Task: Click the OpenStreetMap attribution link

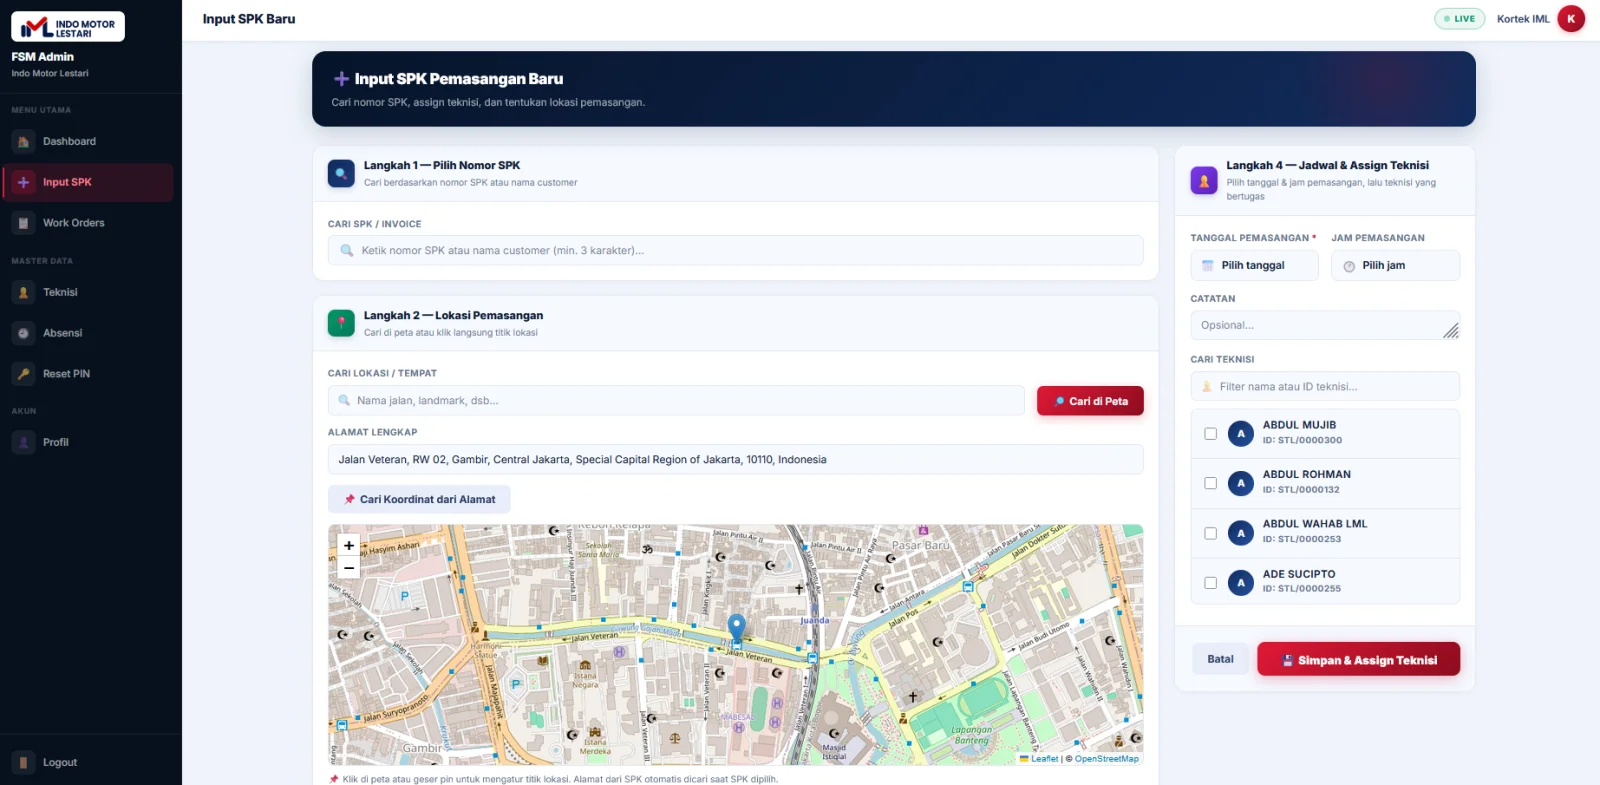Action: [x=1106, y=759]
